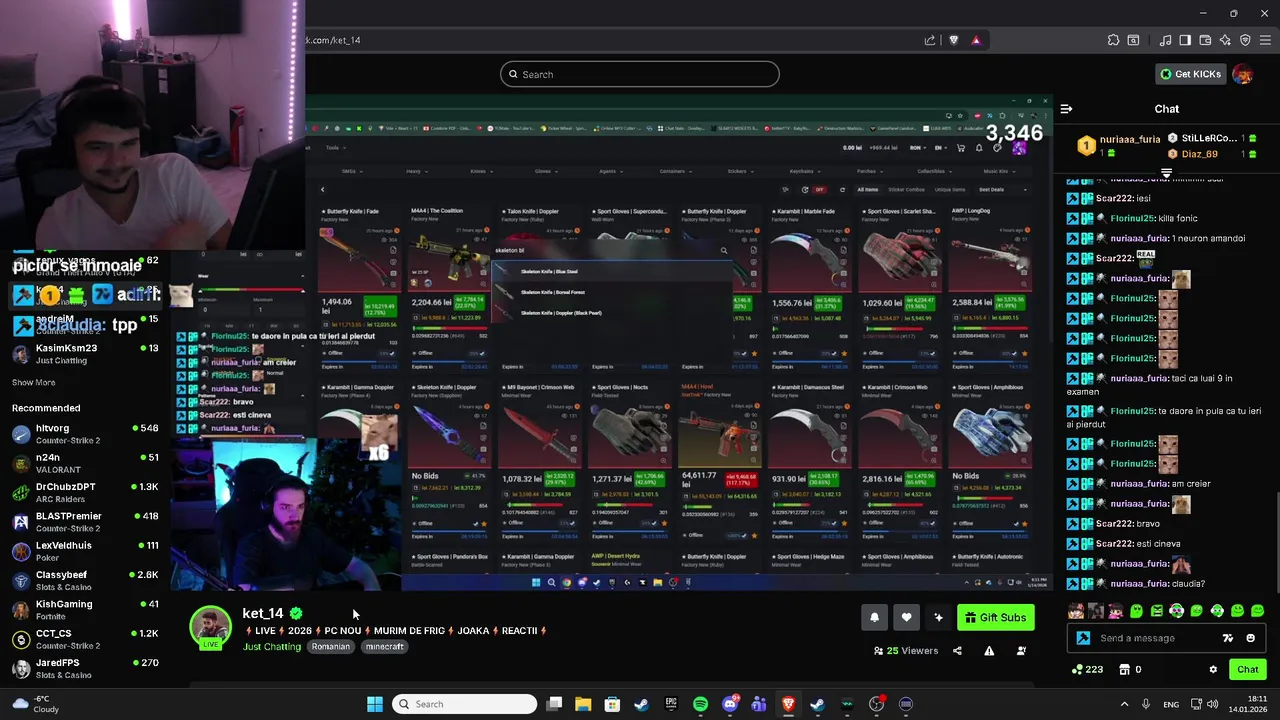Toggle the browser sidebar panel
Image resolution: width=1280 pixels, height=720 pixels.
pyautogui.click(x=1185, y=40)
